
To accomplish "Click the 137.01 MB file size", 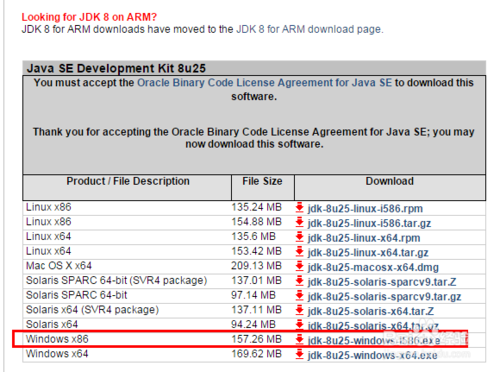I will [x=256, y=280].
